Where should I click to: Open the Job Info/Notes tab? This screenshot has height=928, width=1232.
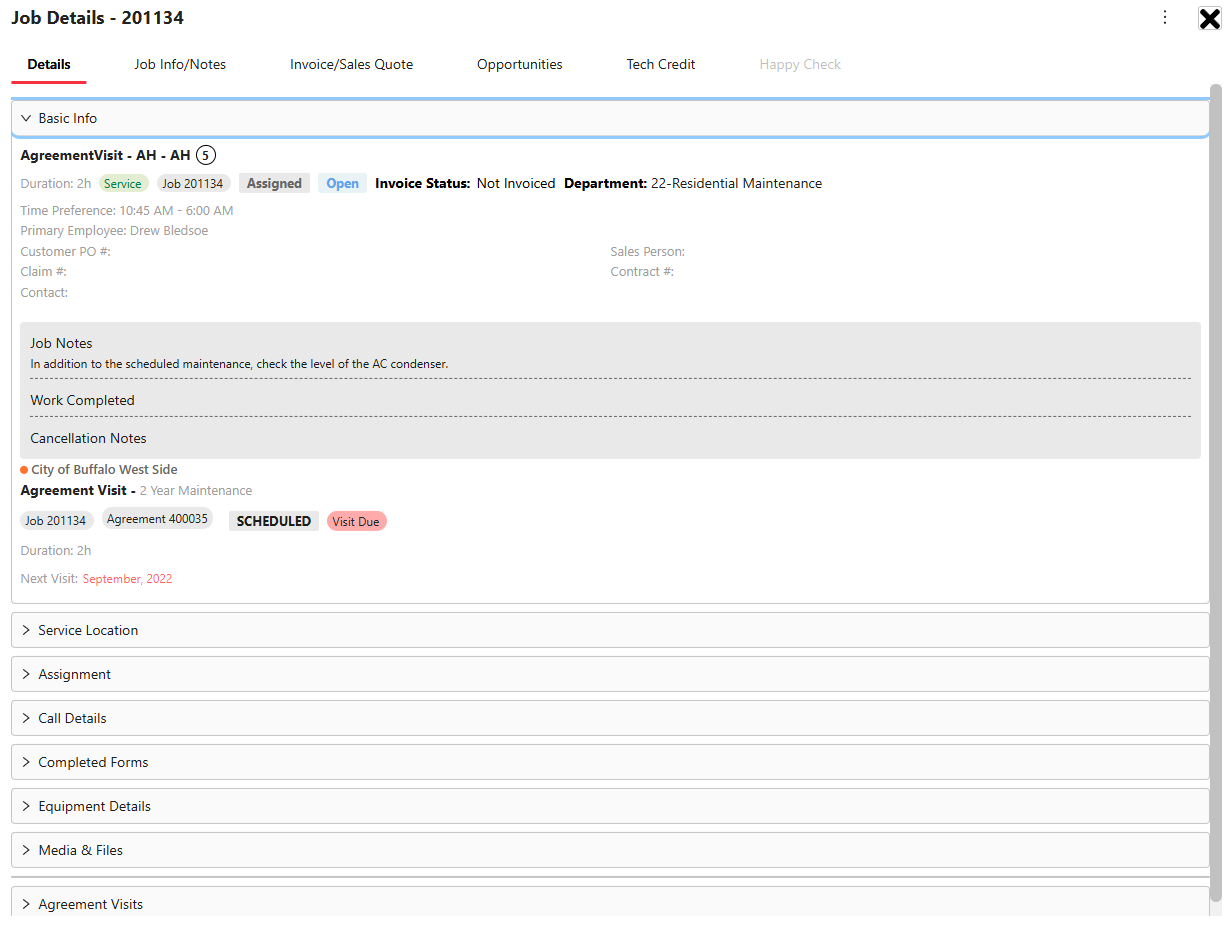tap(180, 64)
